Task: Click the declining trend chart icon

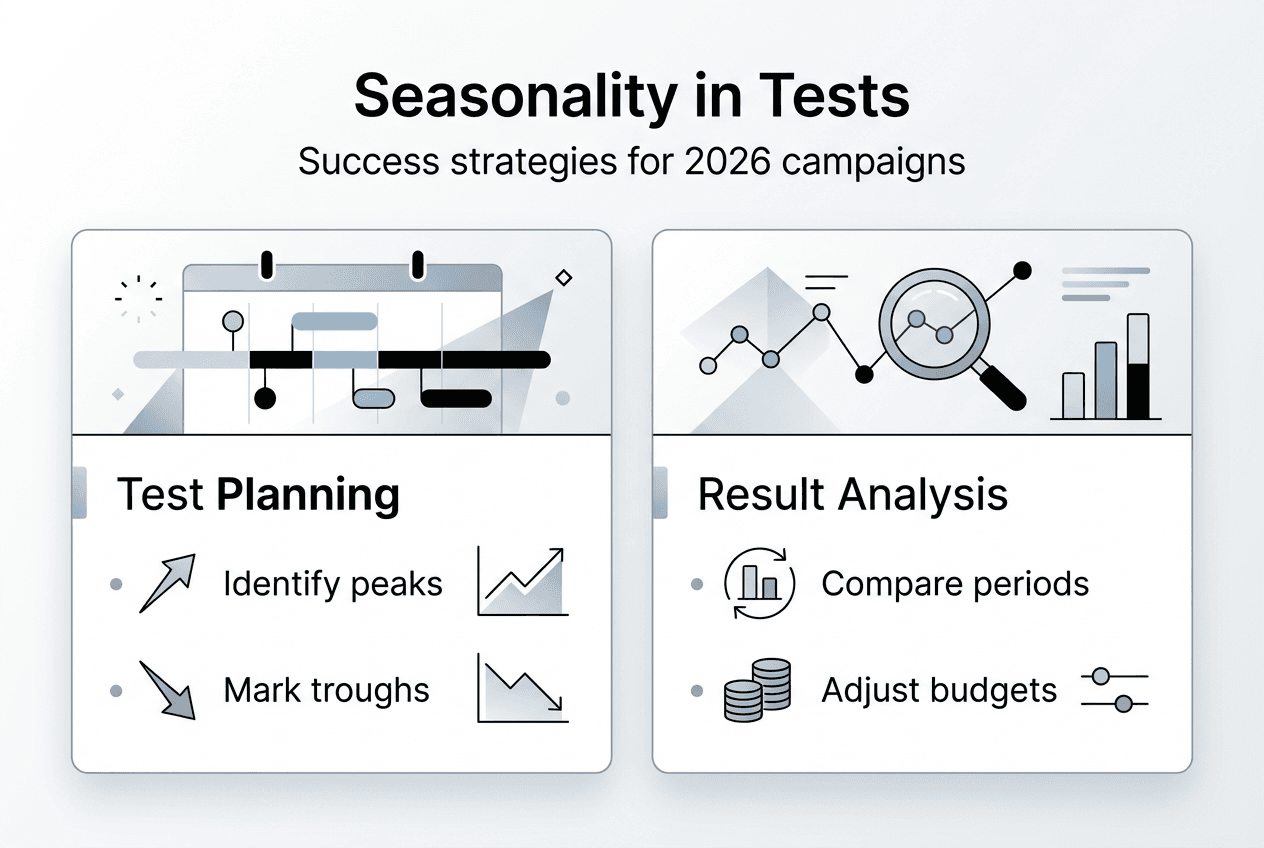Action: tap(523, 688)
